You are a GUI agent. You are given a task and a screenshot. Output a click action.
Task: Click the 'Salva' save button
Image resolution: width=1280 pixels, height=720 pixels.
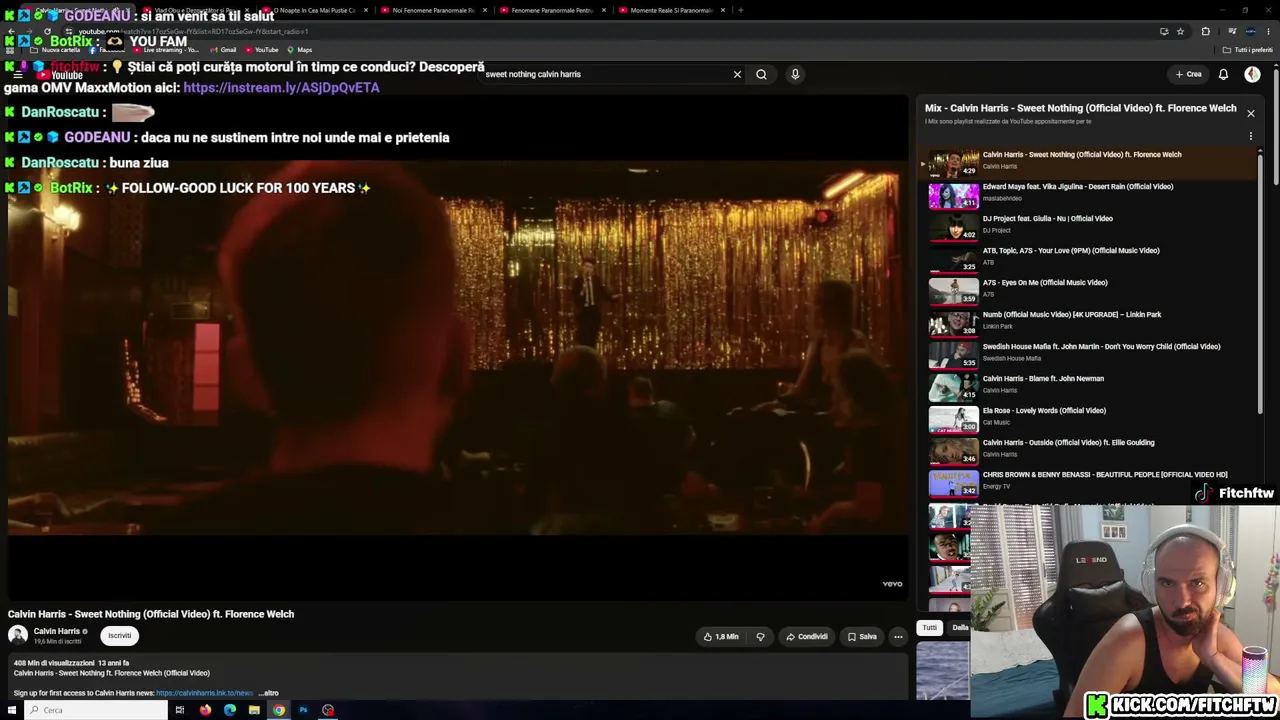862,637
